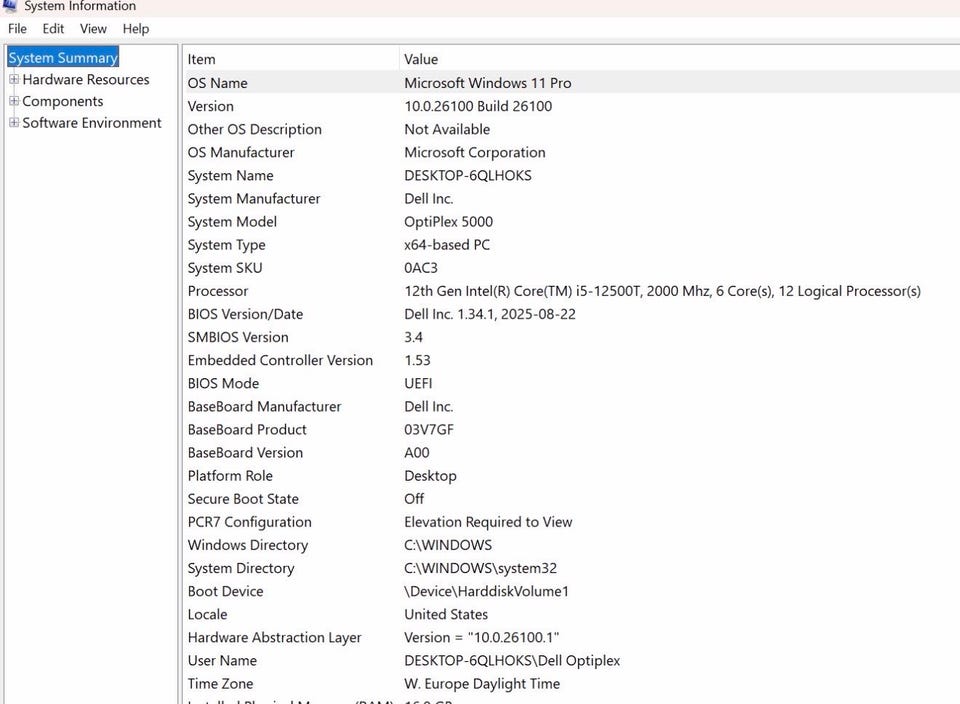The image size is (960, 704).
Task: Select the BIOS Version/Date row
Action: (x=245, y=314)
